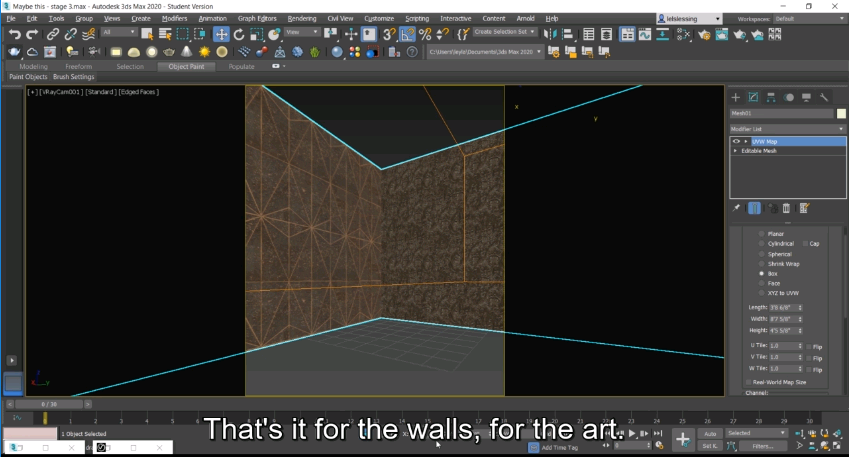The width and height of the screenshot is (849, 457).
Task: Activate the Select and Scale tool
Action: click(x=256, y=35)
